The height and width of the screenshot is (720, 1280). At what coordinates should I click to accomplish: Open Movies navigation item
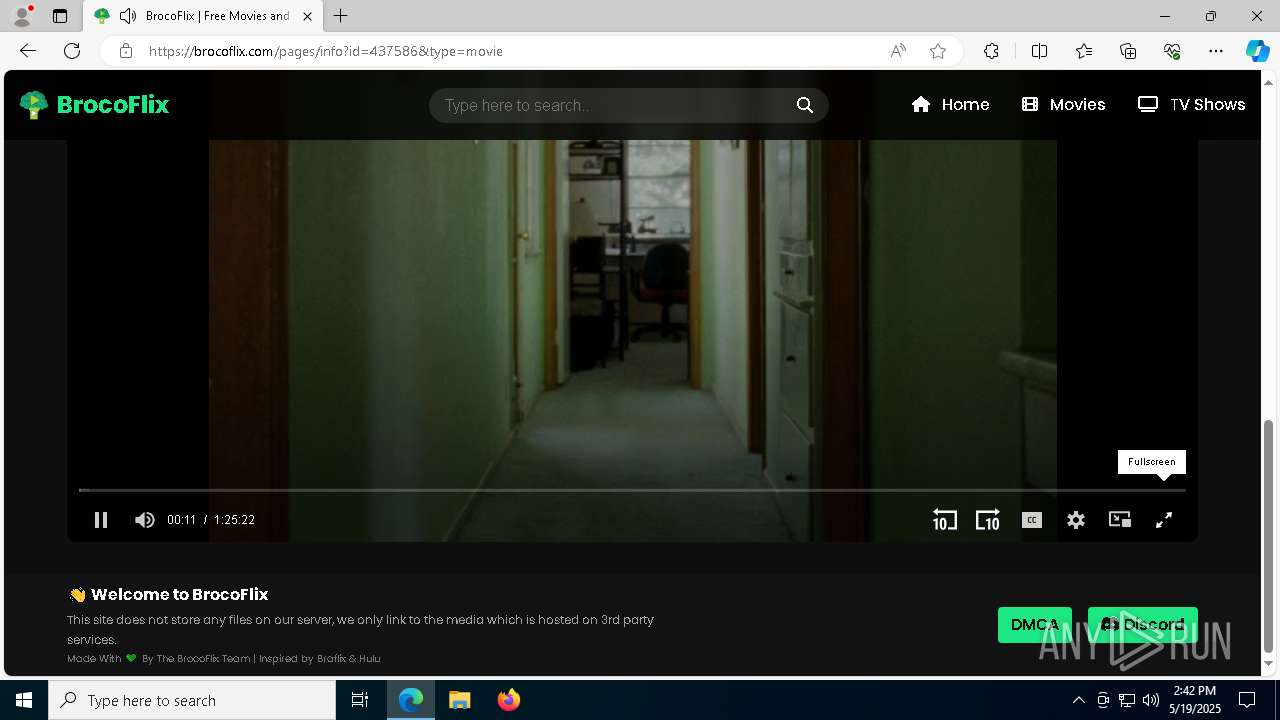(1064, 105)
